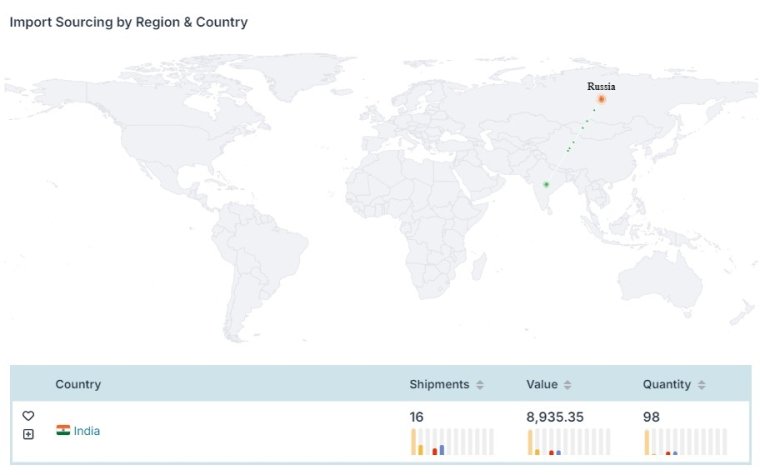Sort table by Shipments arrows
The image size is (760, 475).
click(x=480, y=385)
